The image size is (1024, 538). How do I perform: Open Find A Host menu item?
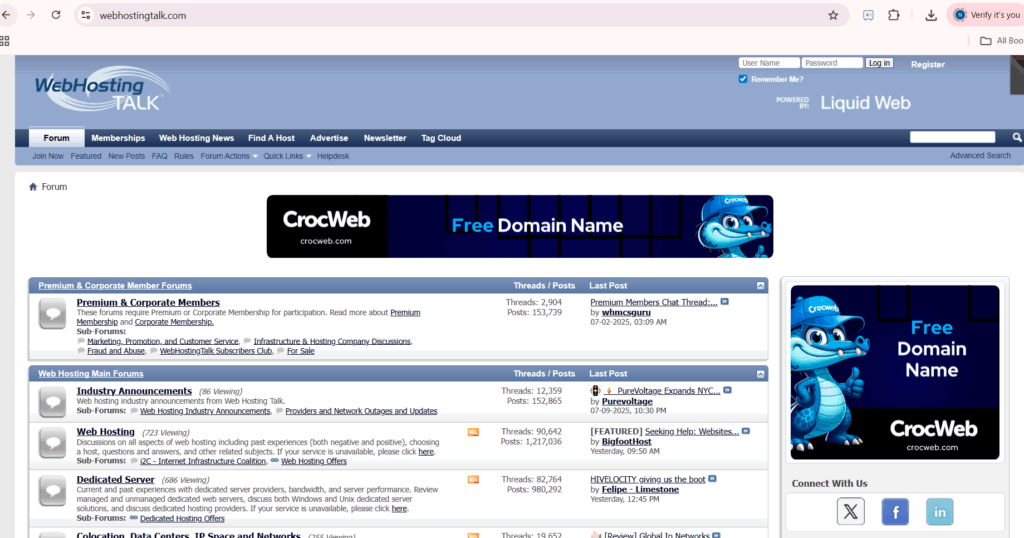point(271,138)
